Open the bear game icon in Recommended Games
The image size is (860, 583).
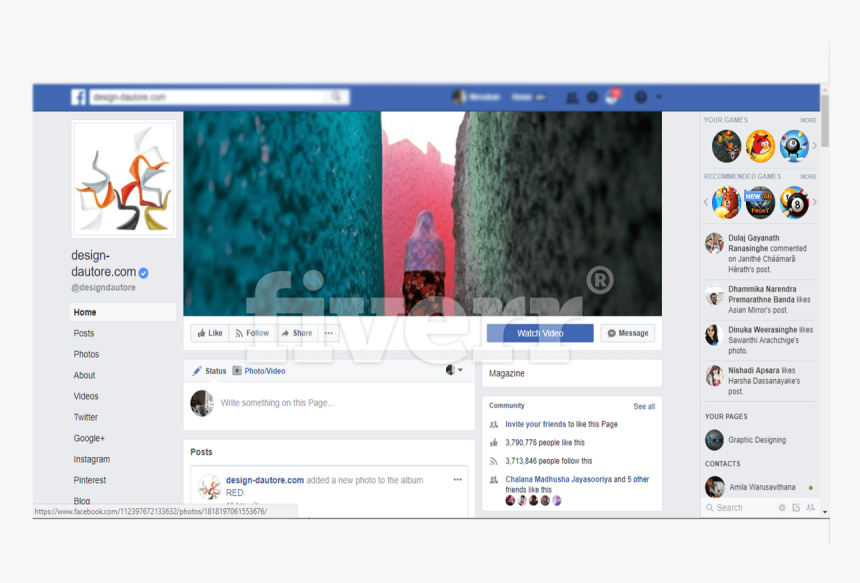pyautogui.click(x=726, y=202)
